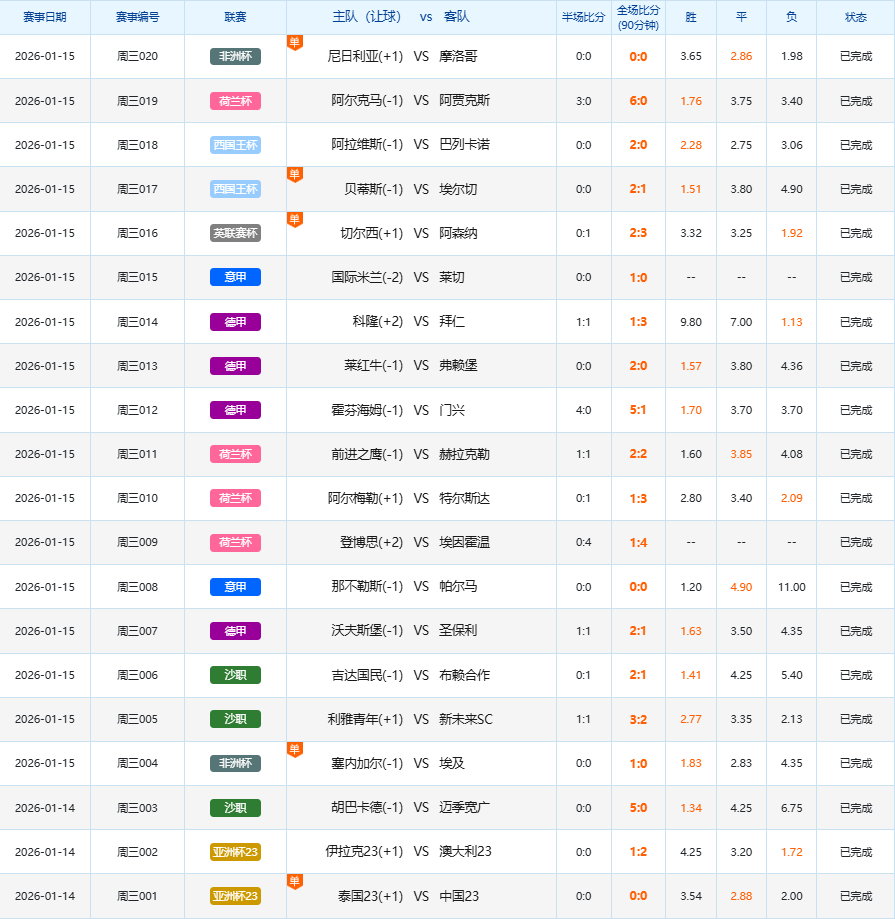Click the 单 badge beside 泰国23(+1)
Viewport: 895px width, 919px height.
coord(294,881)
